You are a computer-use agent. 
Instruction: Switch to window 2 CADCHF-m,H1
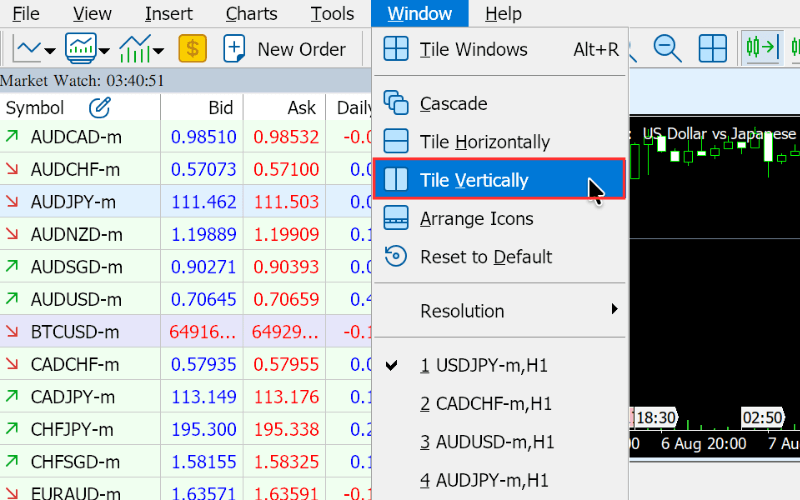tap(500, 404)
